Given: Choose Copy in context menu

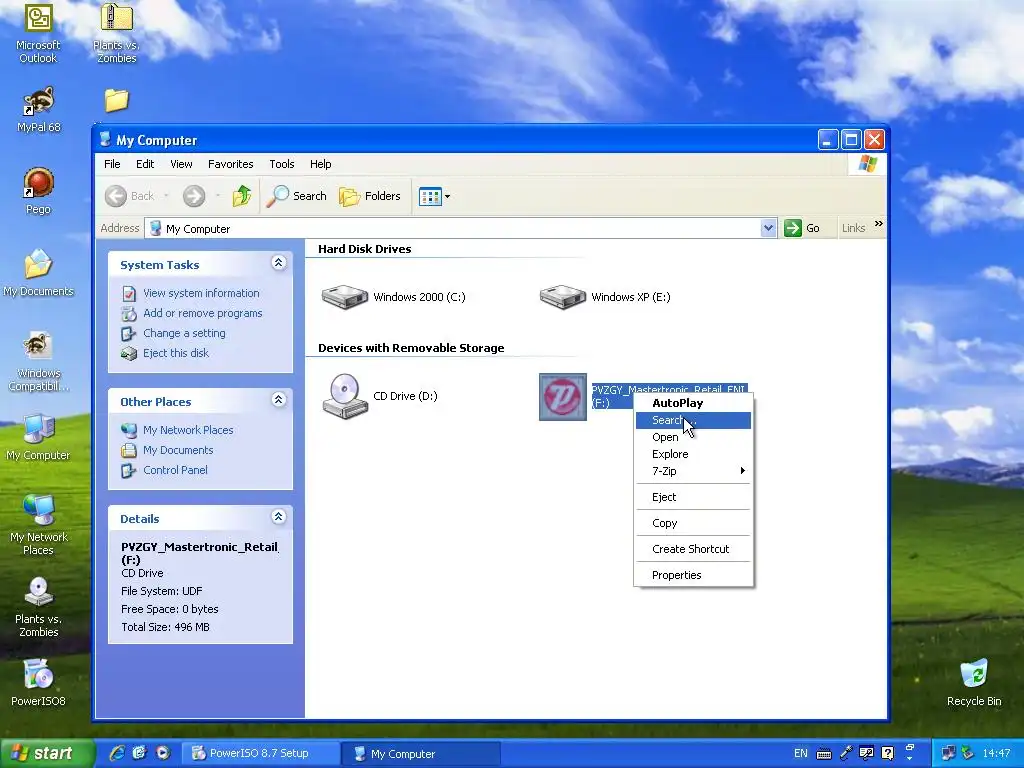Looking at the screenshot, I should (694, 523).
